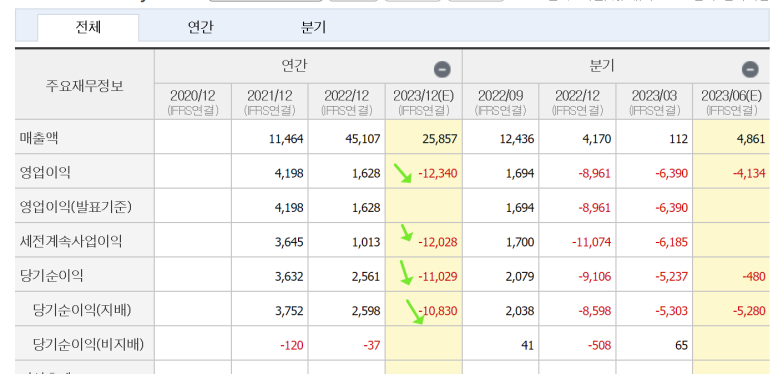Click 당기순이익(비지배) value -37
773x374 pixels.
coord(371,346)
